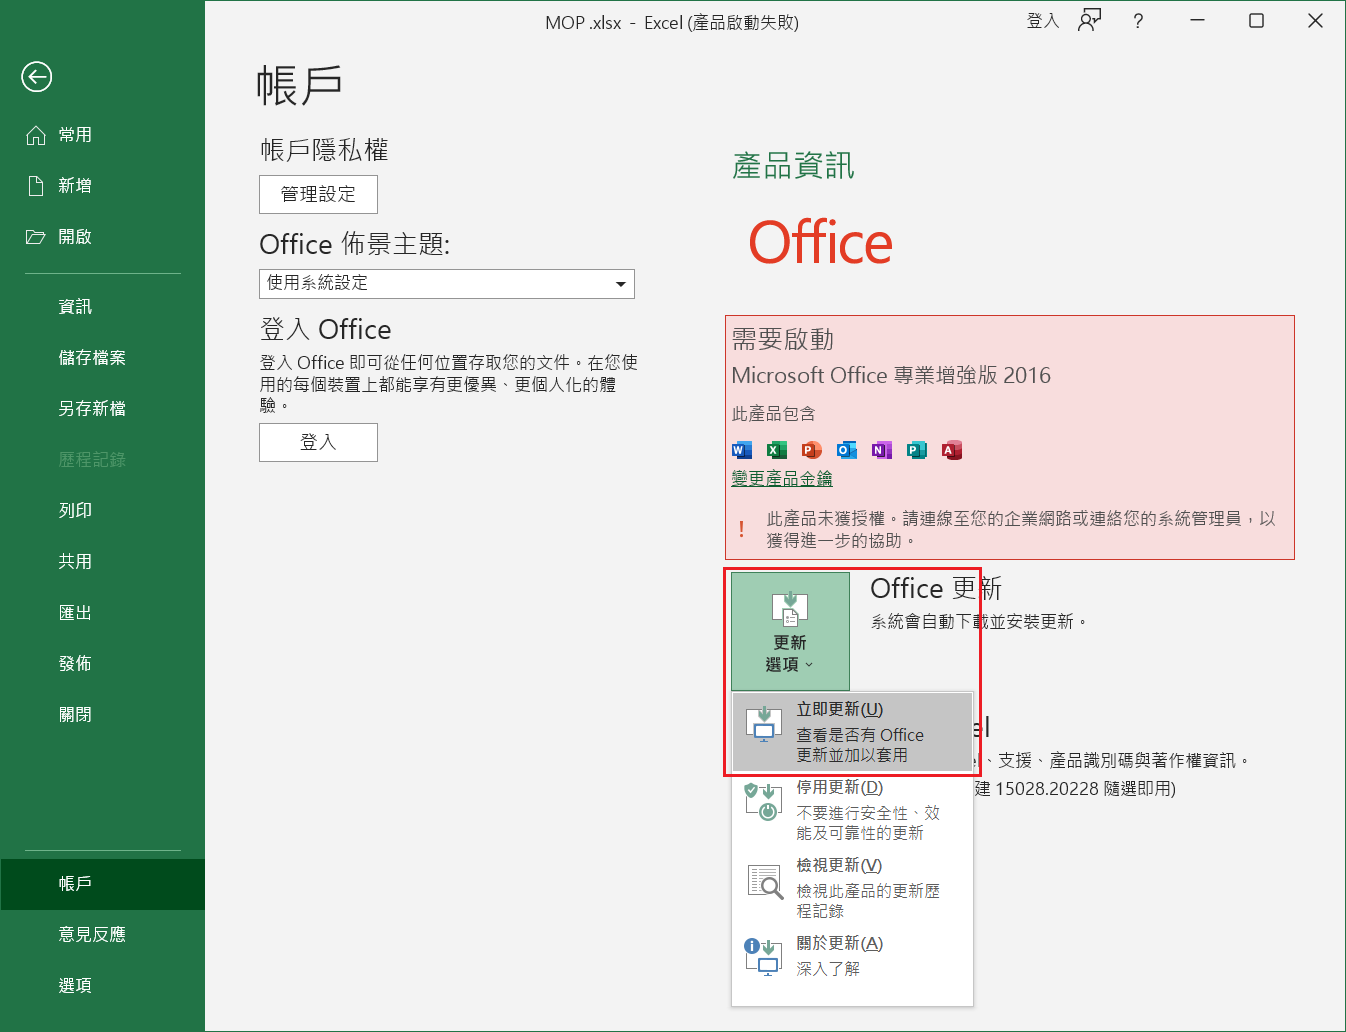Click the Word app icon
Screen dimensions: 1346x1032
(x=742, y=450)
